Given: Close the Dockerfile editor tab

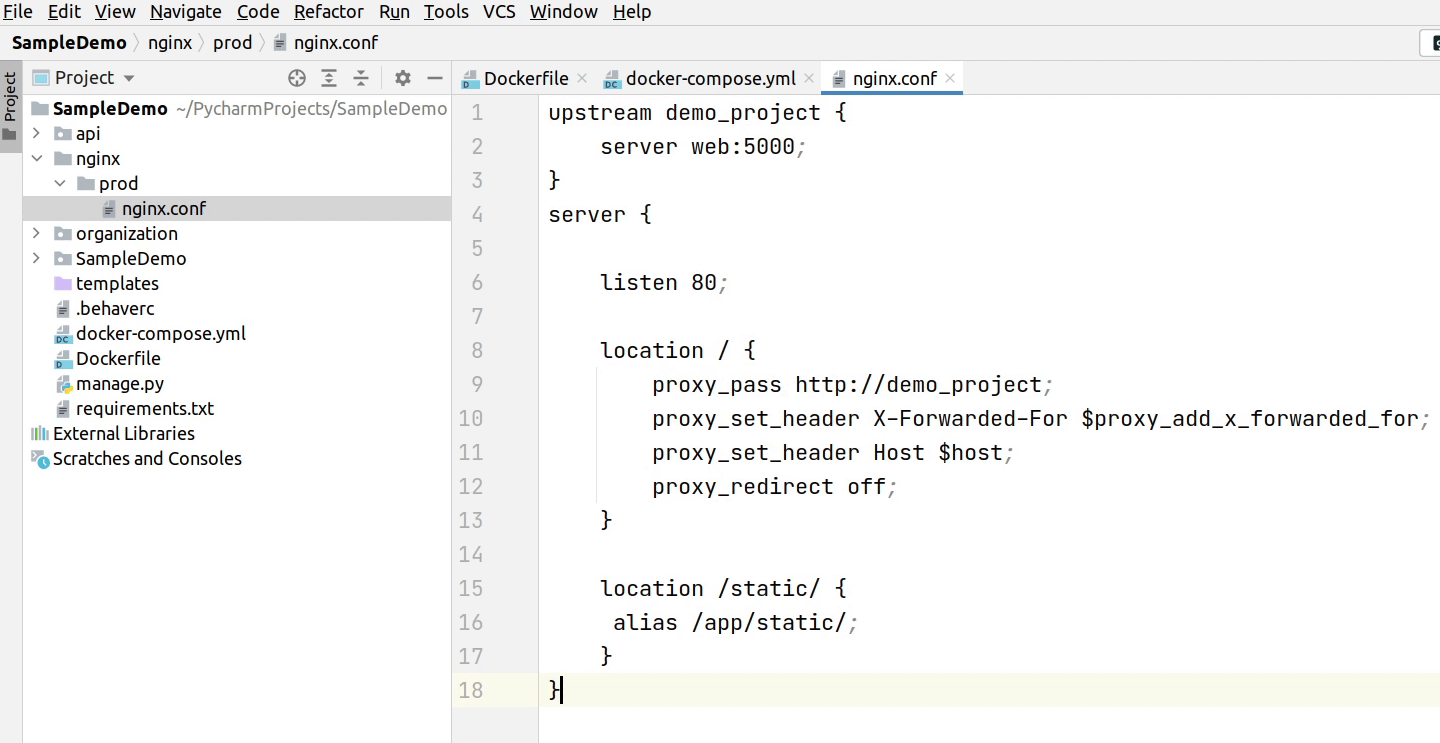Looking at the screenshot, I should point(584,78).
